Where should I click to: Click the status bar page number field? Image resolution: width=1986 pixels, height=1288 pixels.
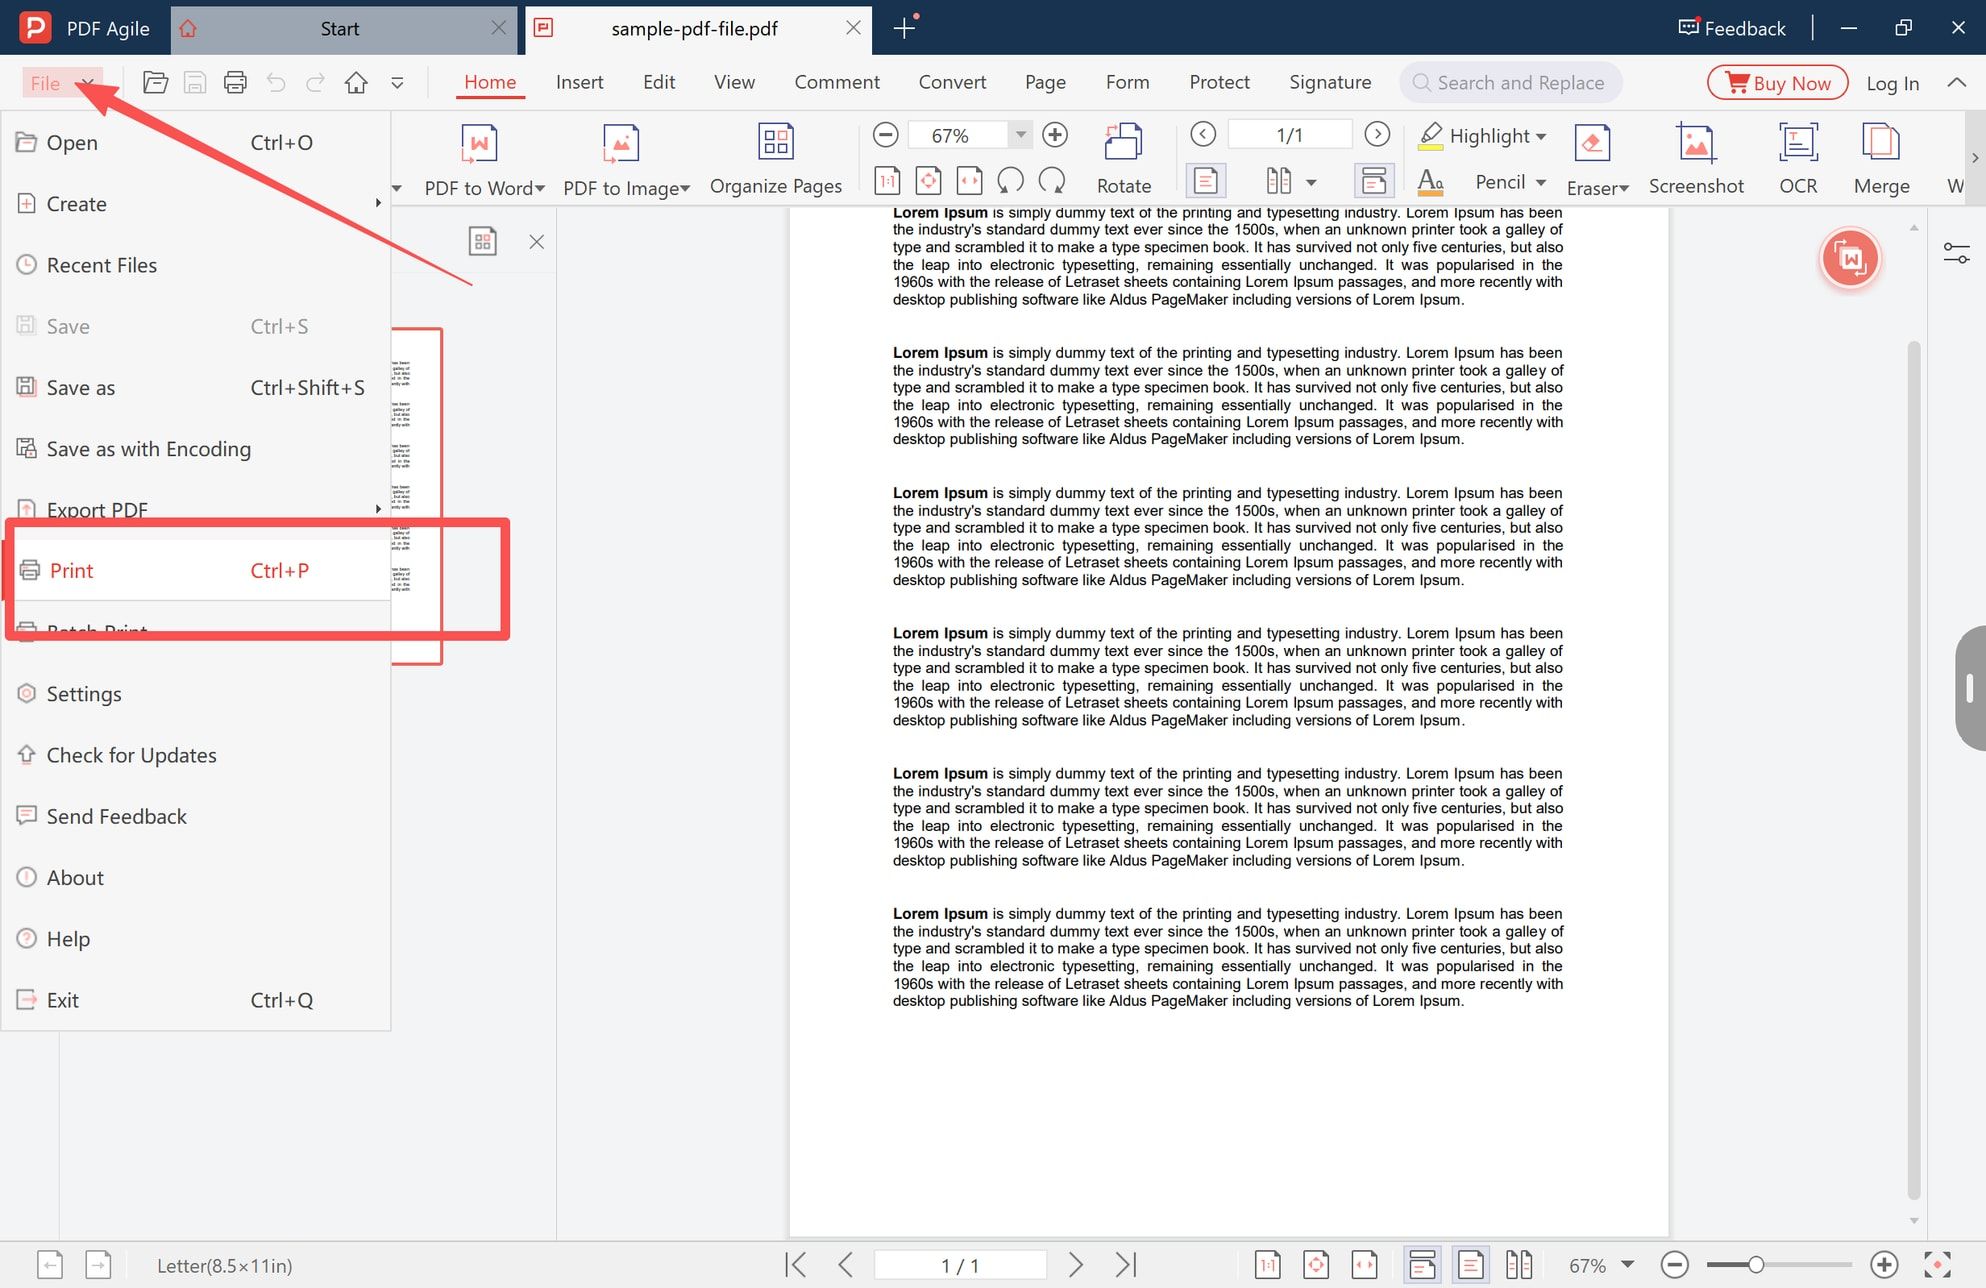960,1265
